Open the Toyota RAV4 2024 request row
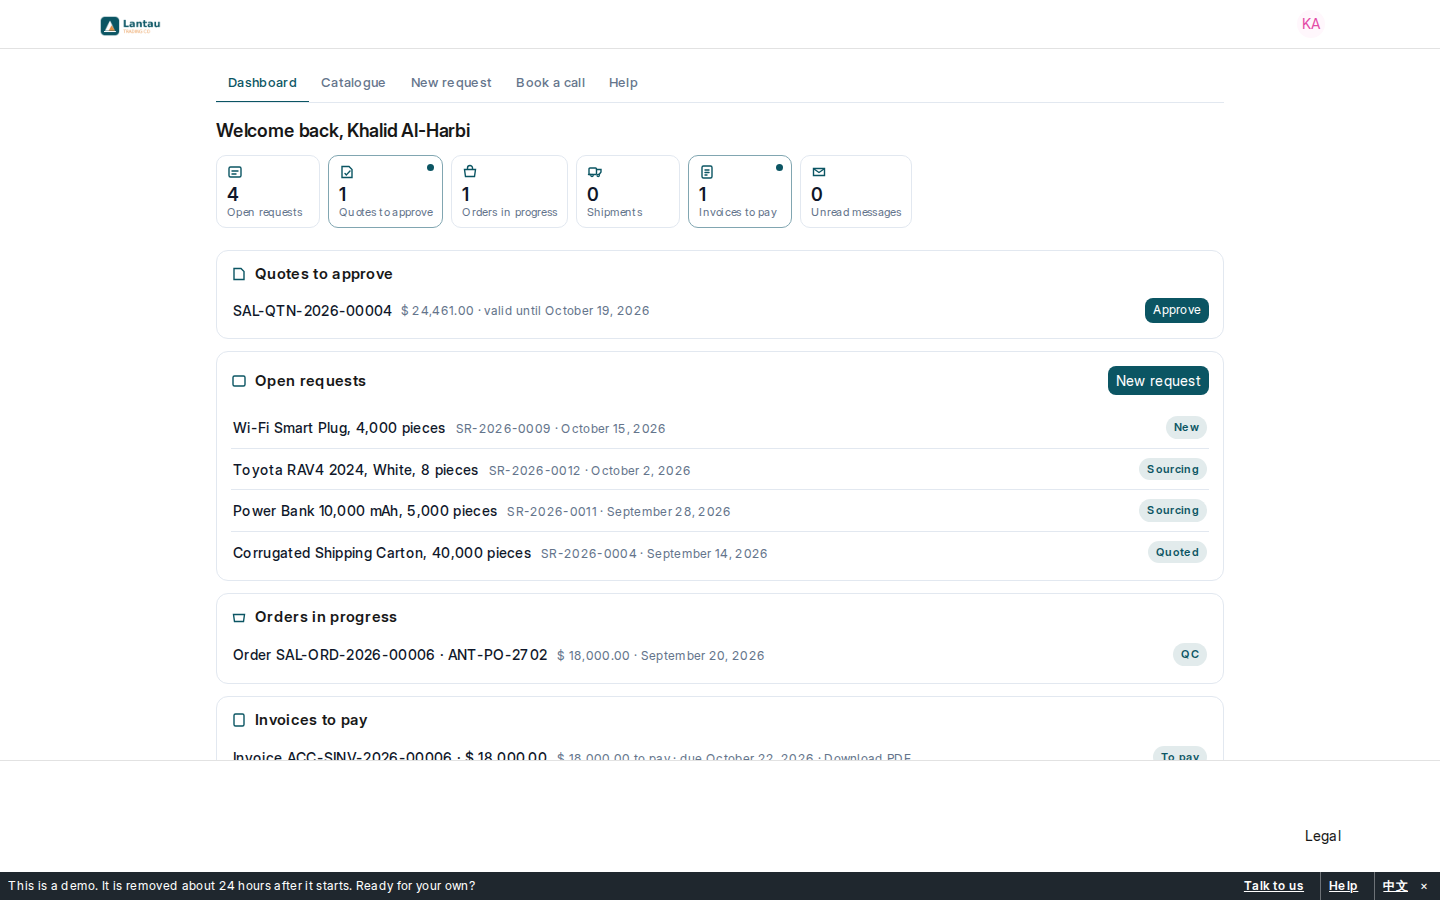The width and height of the screenshot is (1440, 900). 720,469
